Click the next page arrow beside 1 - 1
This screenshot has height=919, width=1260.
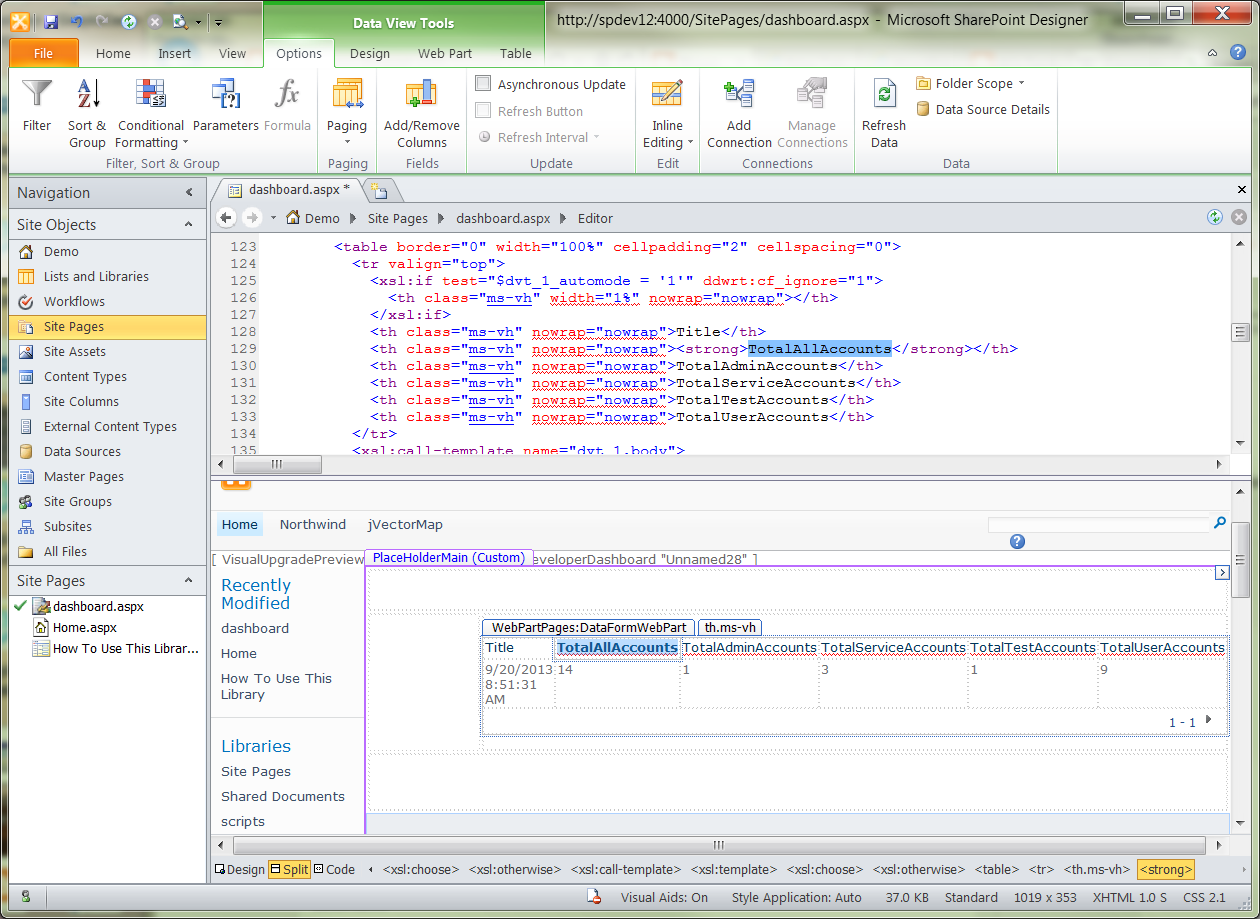(1209, 720)
